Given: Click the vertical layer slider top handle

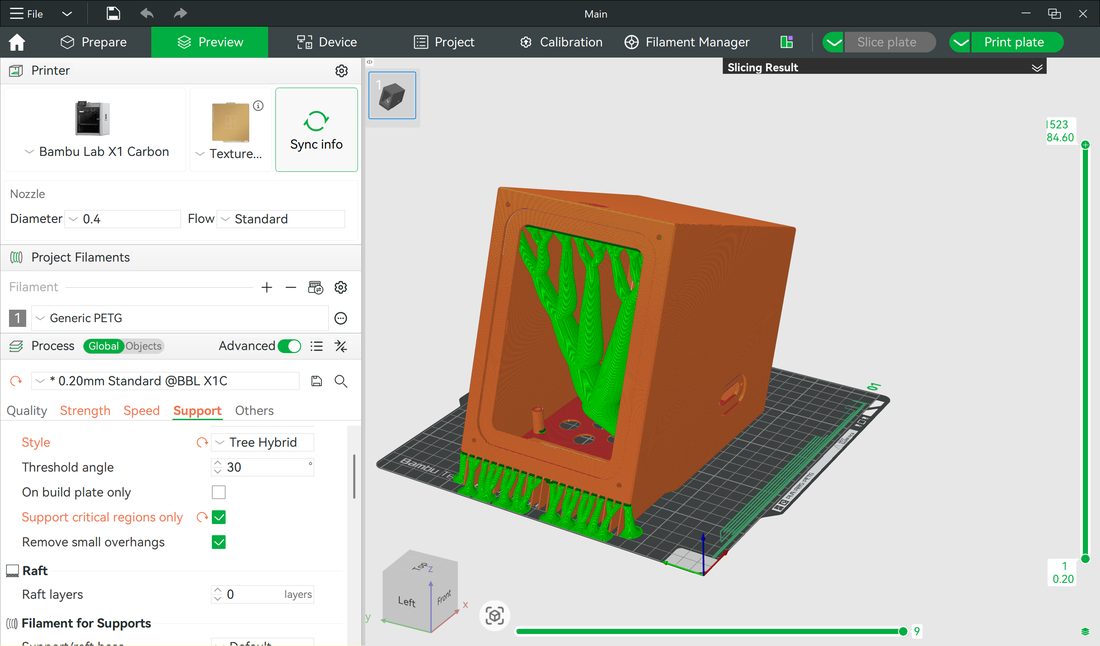Looking at the screenshot, I should coord(1085,144).
